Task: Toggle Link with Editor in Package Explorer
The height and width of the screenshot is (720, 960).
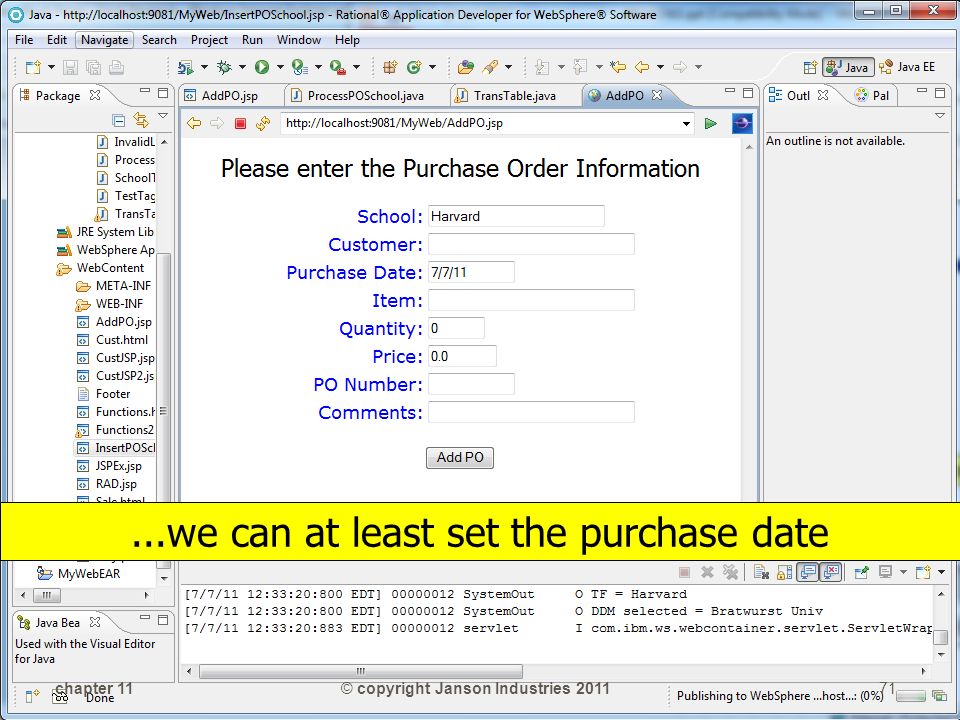Action: coord(141,120)
